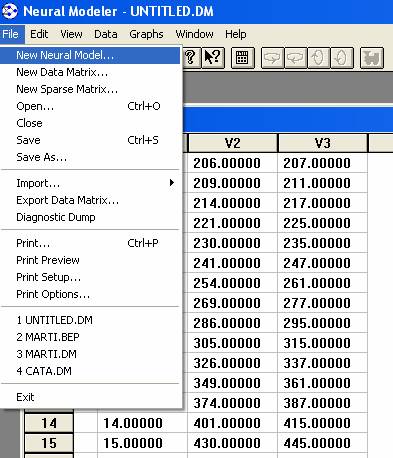The height and width of the screenshot is (458, 393).
Task: Click the left-arrow loop toolbar icon
Action: coord(295,58)
